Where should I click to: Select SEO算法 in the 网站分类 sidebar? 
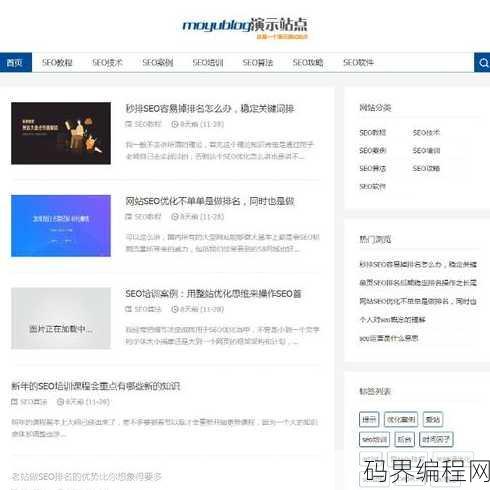373,169
